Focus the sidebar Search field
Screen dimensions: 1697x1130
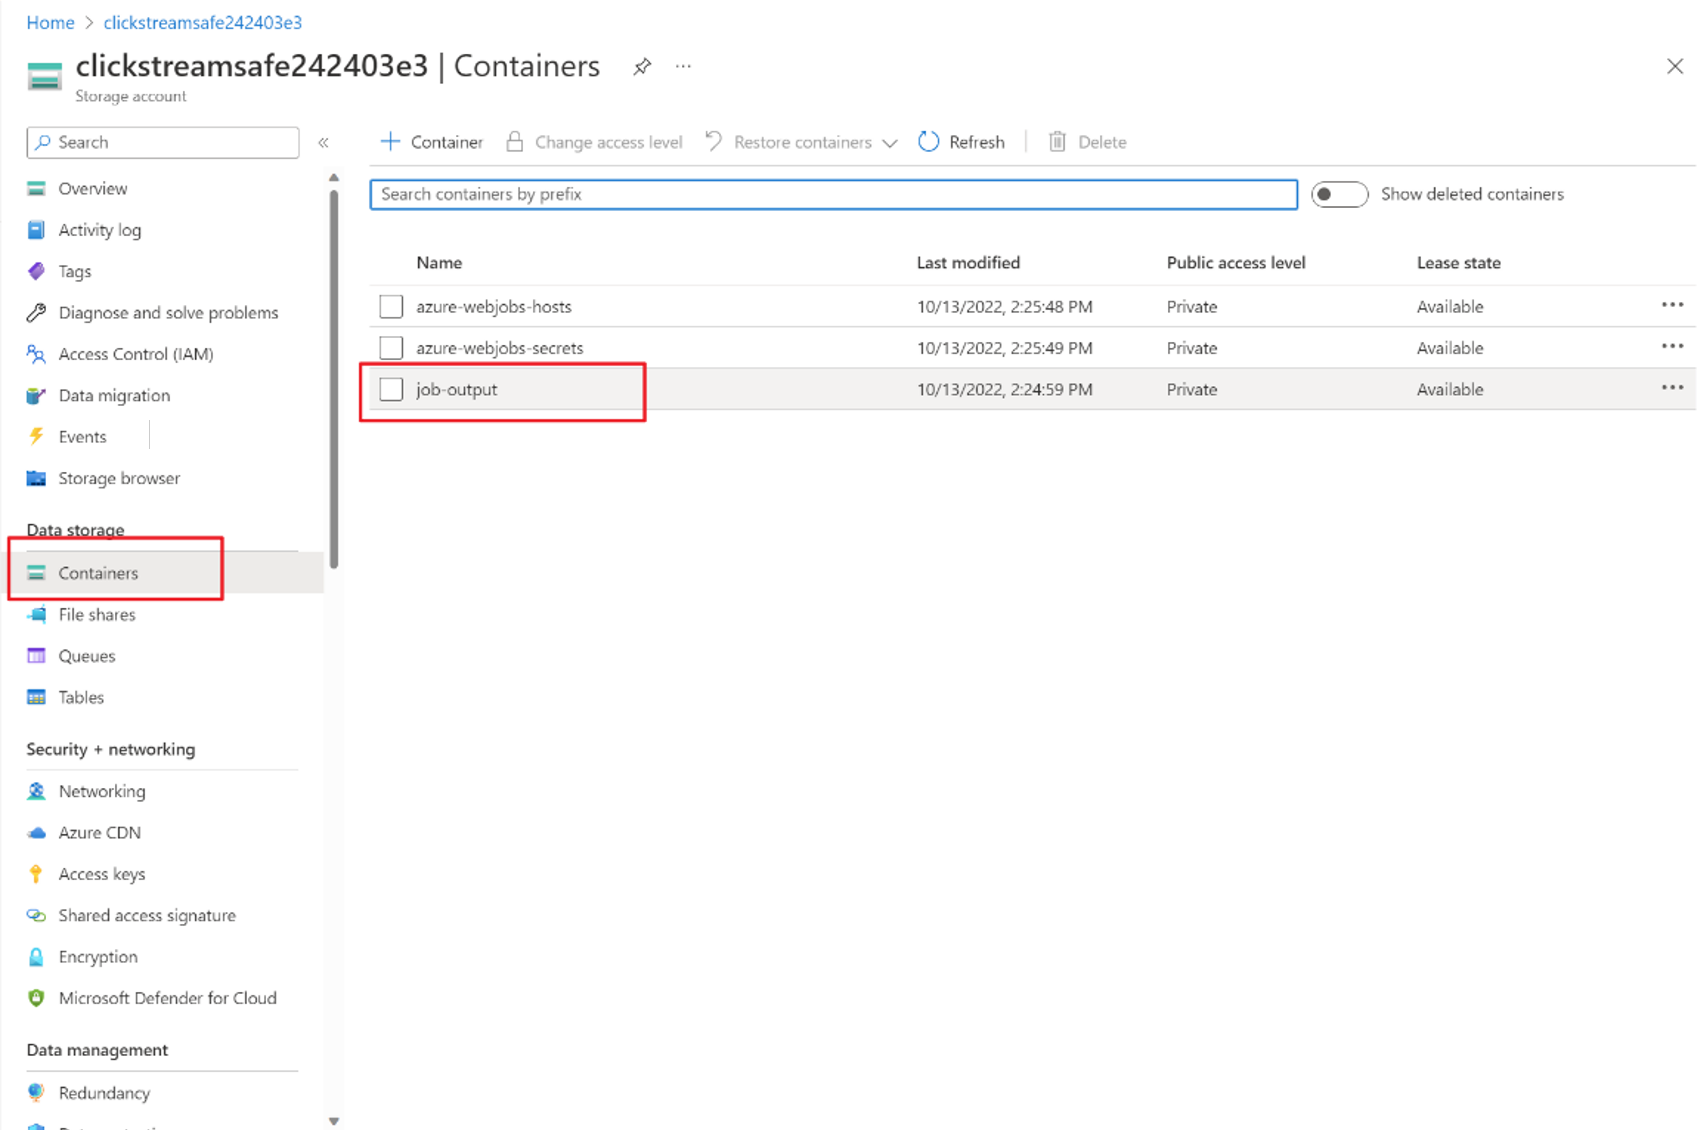pos(163,142)
